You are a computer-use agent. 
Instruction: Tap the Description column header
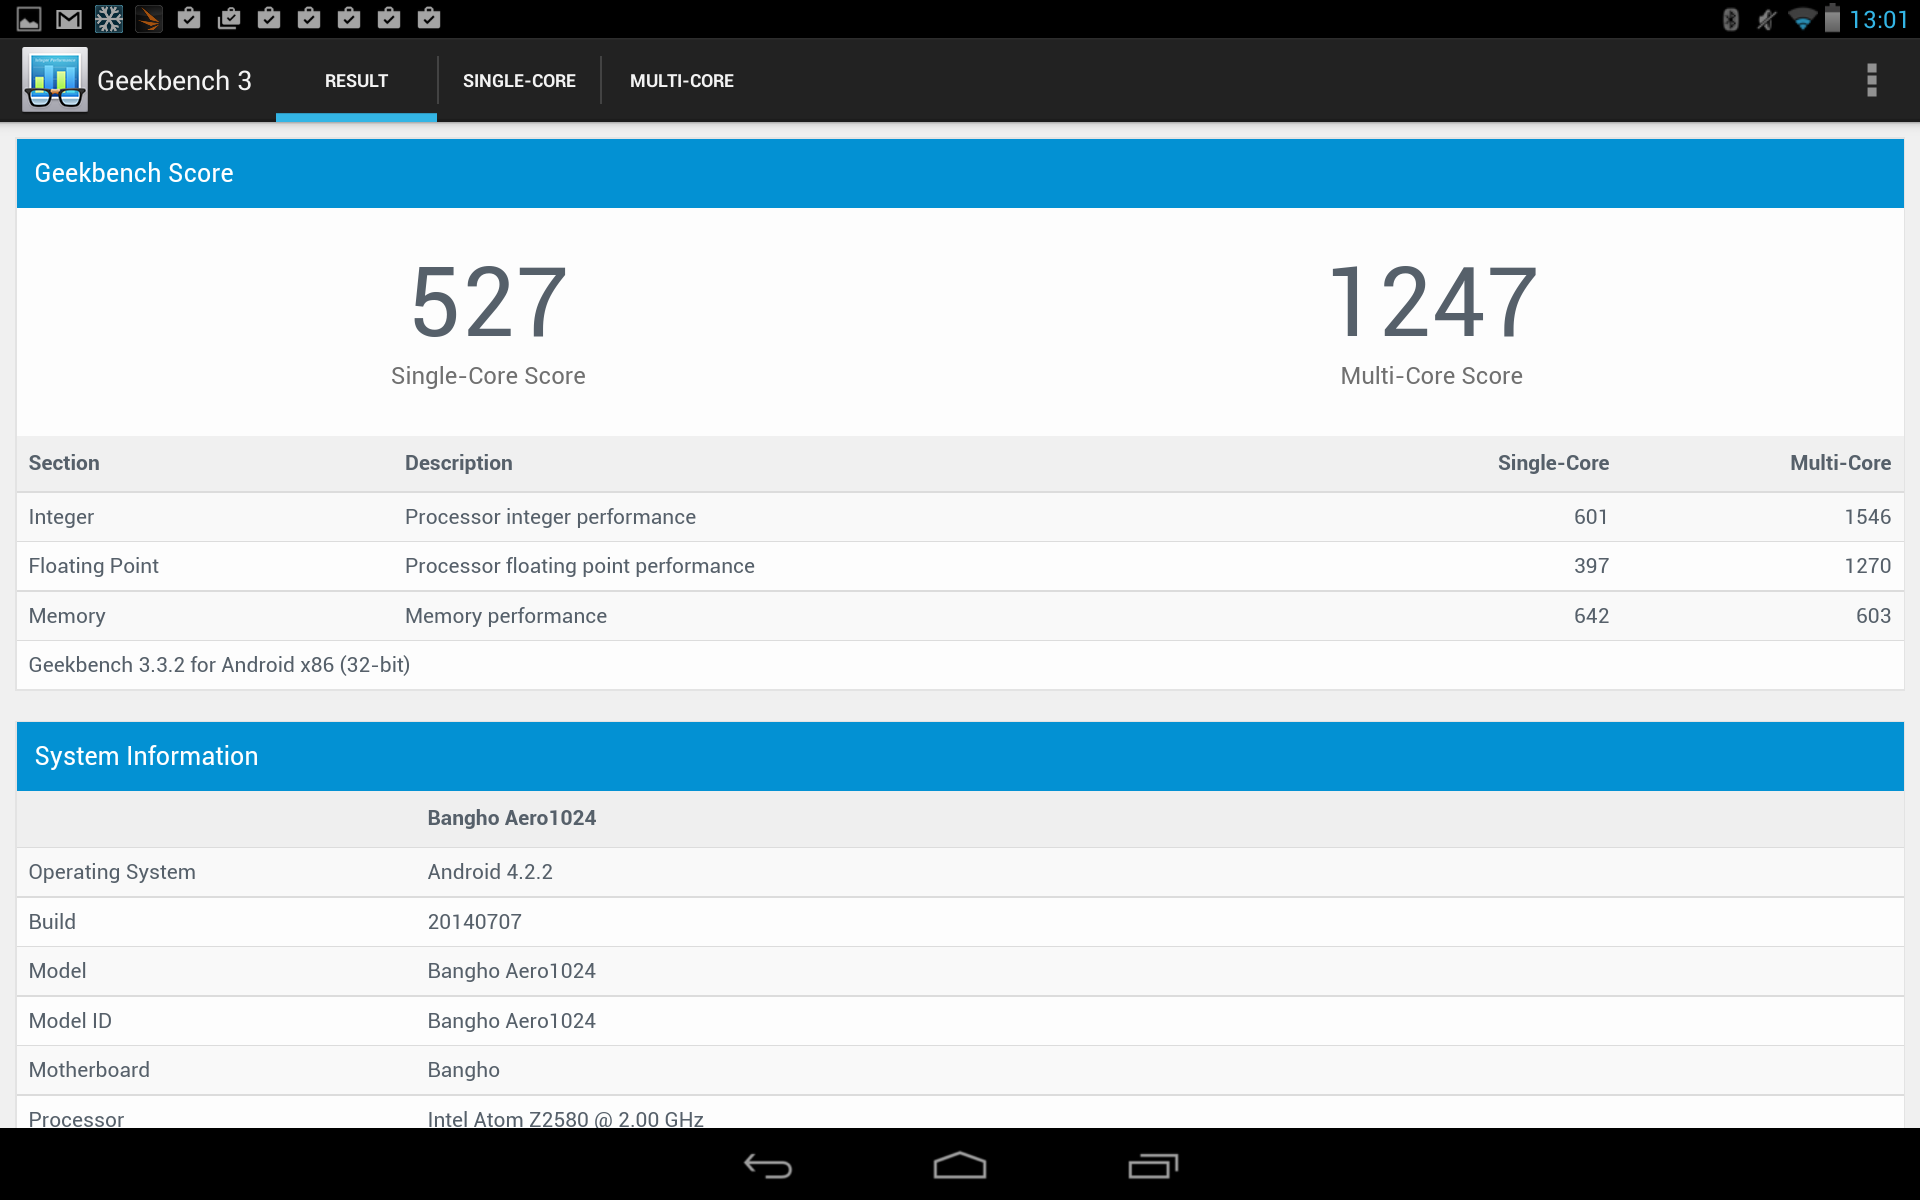click(458, 463)
